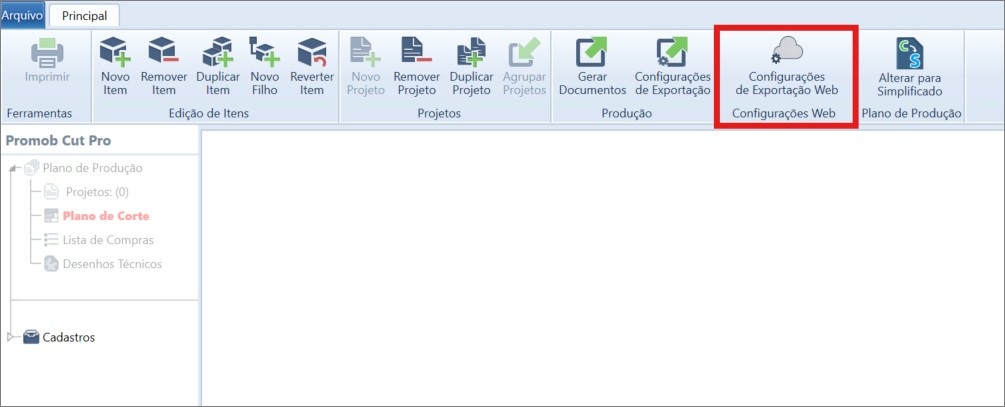Click the Plano de Corte tree icon

[x=51, y=216]
